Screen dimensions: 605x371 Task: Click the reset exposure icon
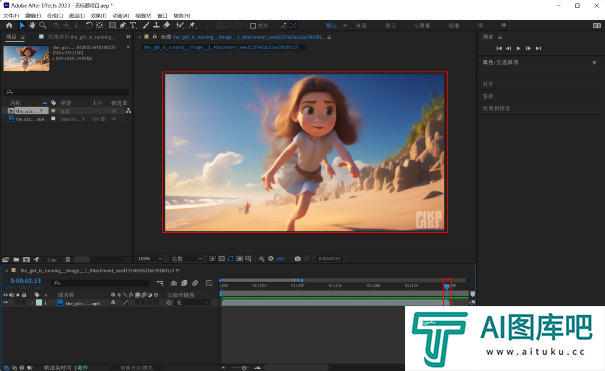pos(271,258)
